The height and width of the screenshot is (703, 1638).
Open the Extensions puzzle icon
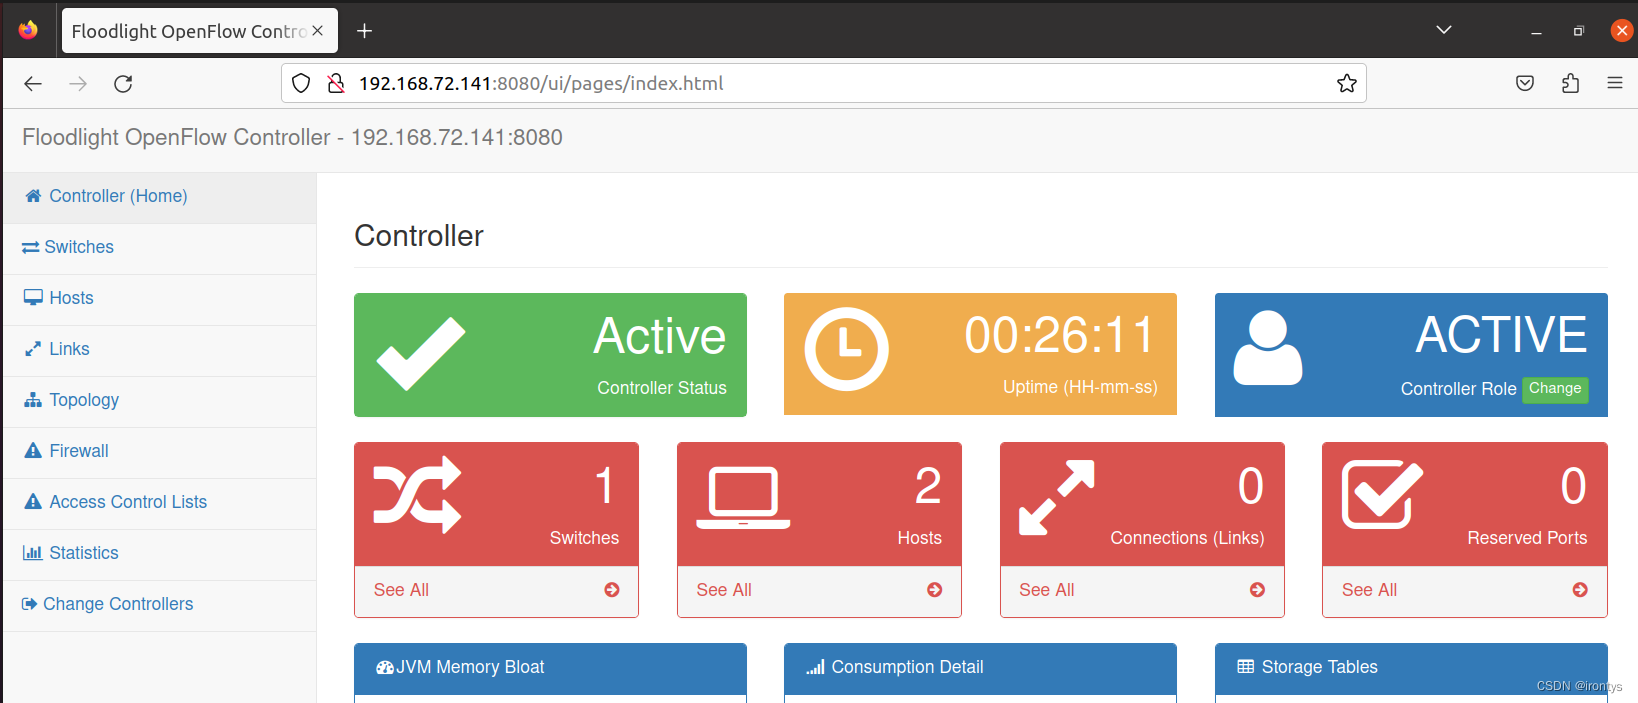1570,84
